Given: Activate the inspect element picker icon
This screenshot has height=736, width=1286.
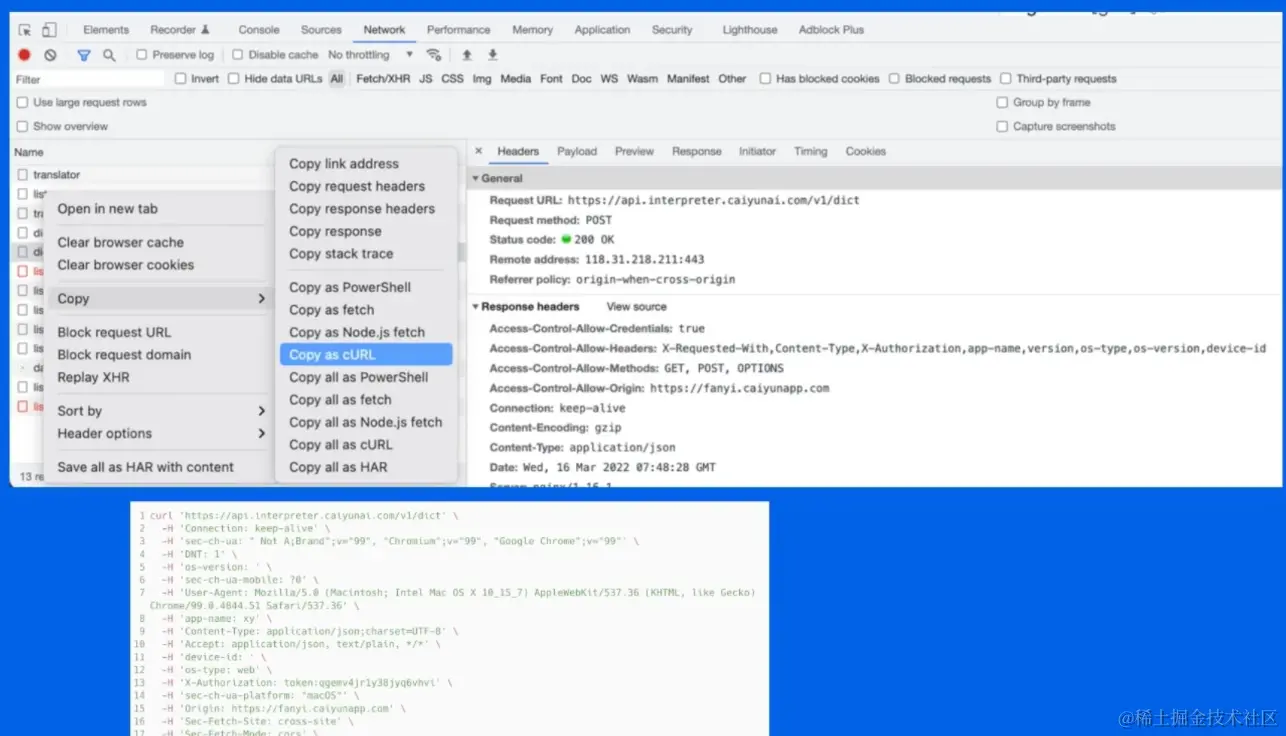Looking at the screenshot, I should [x=25, y=30].
